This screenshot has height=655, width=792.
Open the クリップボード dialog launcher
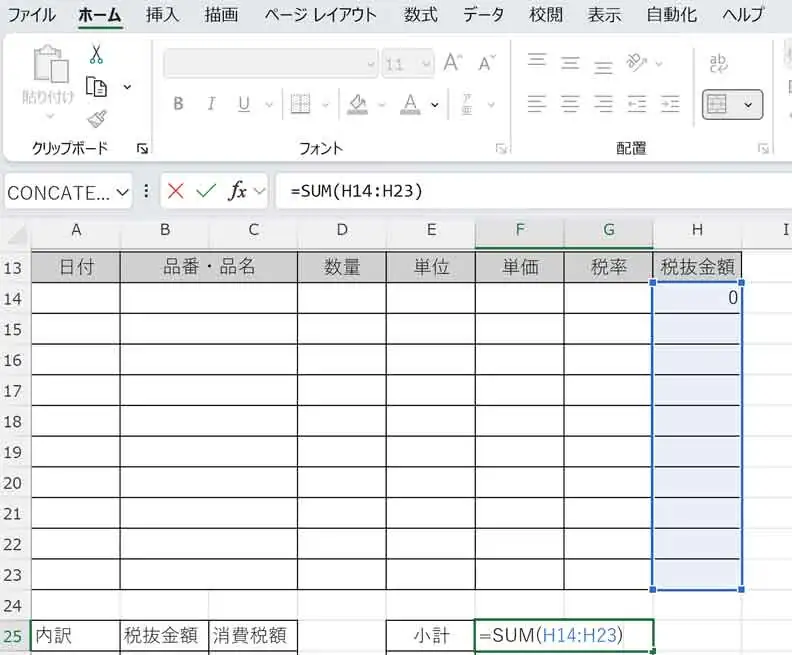click(143, 148)
